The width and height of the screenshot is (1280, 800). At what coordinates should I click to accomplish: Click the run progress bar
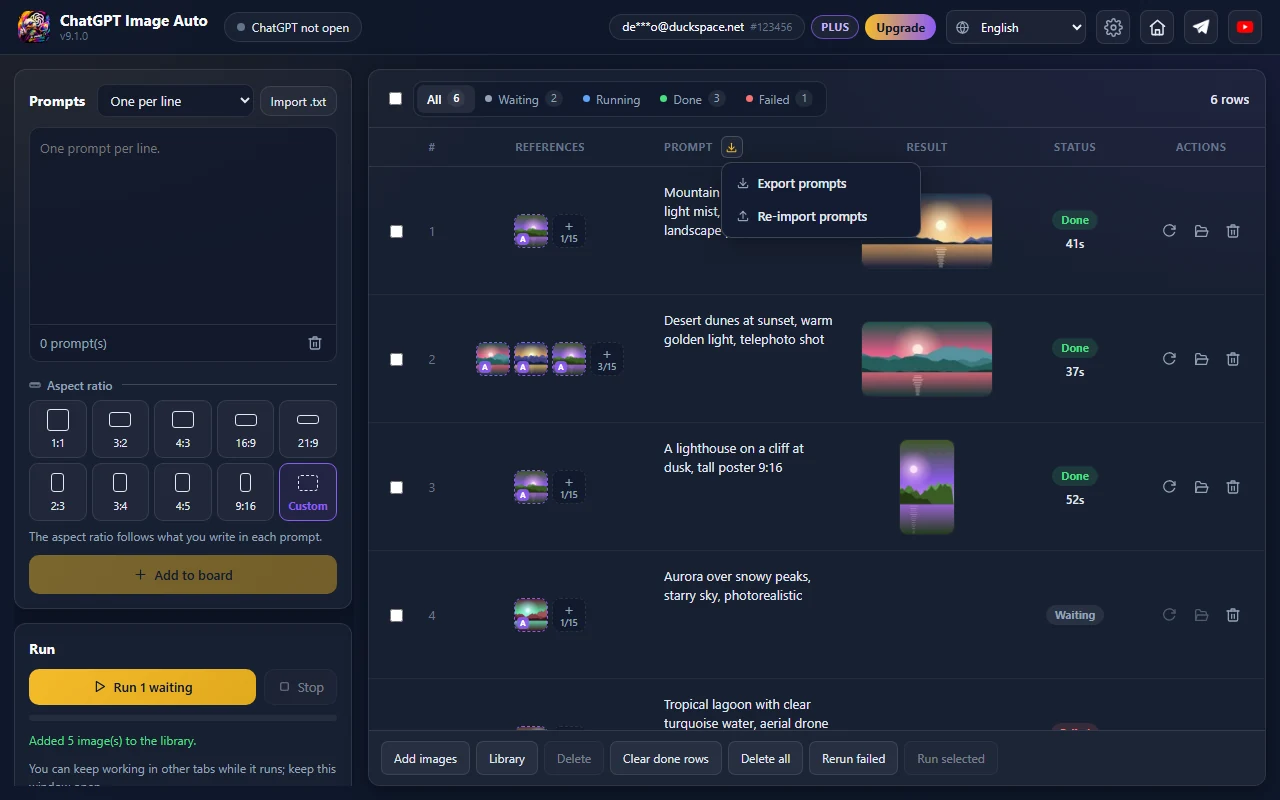click(x=183, y=717)
